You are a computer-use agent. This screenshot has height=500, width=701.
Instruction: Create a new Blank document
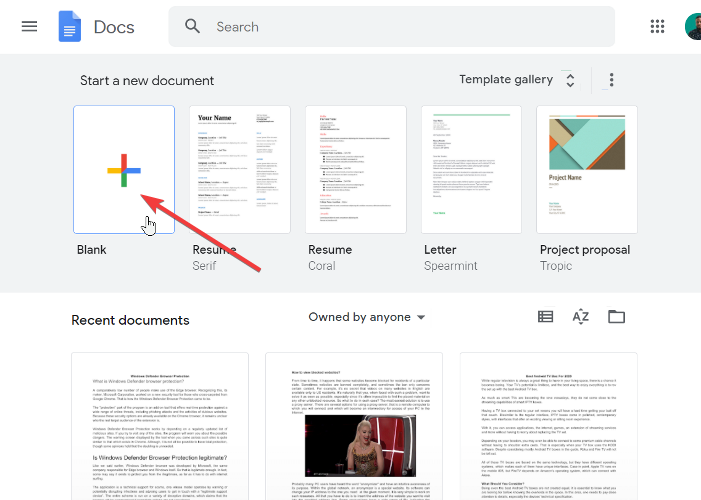pyautogui.click(x=124, y=169)
